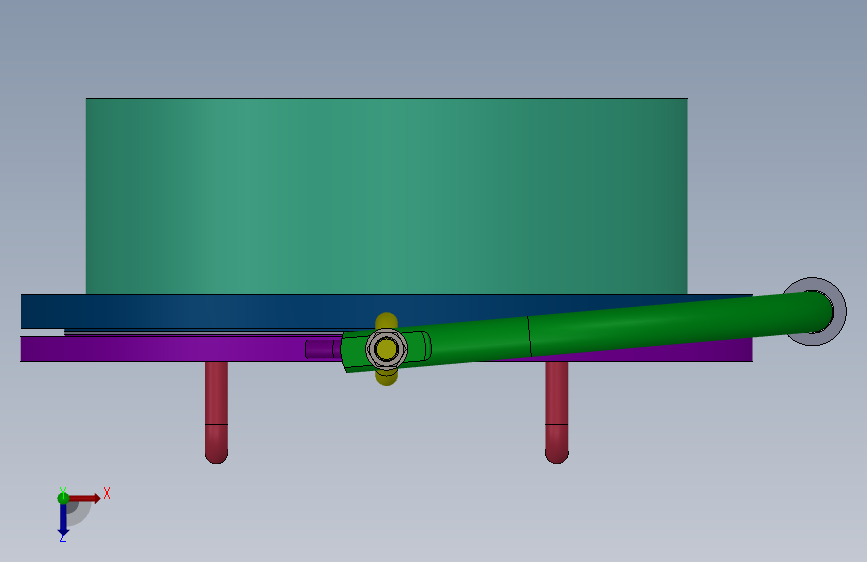This screenshot has height=562, width=867.
Task: Select yellow bolt end above the nut
Action: pos(387,321)
